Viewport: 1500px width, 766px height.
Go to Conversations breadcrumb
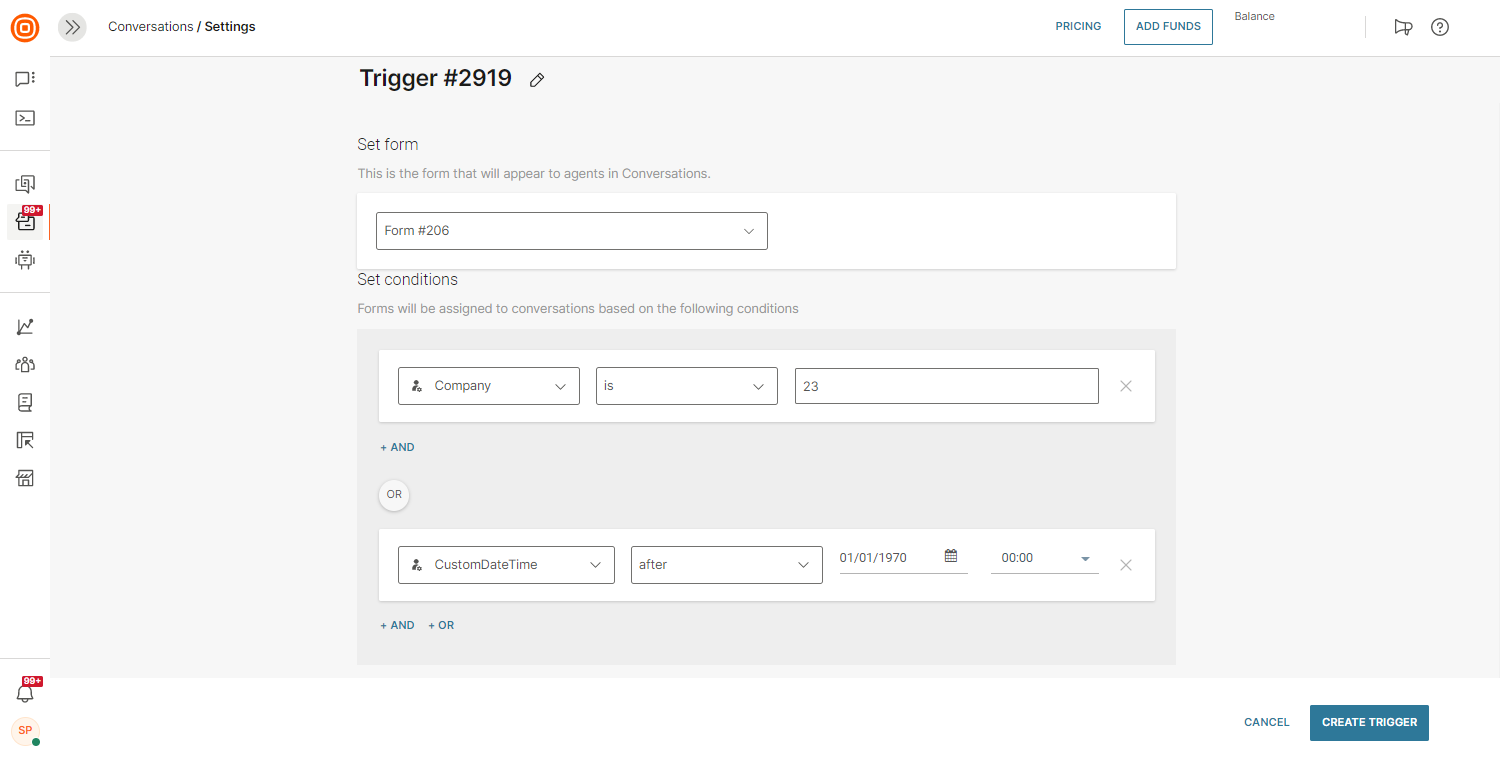(150, 27)
